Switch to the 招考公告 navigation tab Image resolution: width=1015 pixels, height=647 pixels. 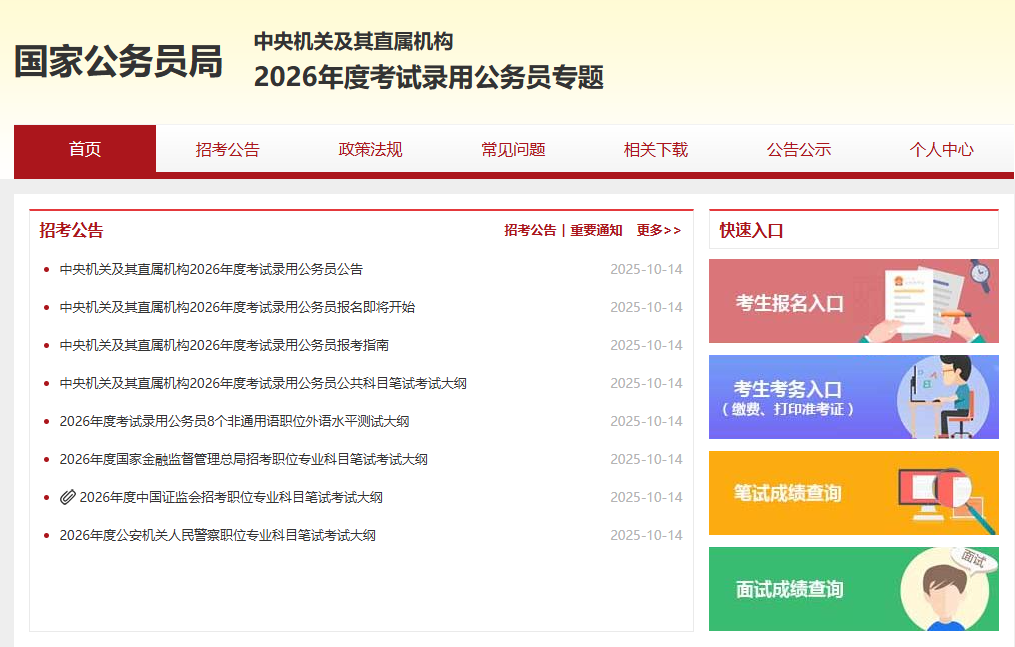227,150
